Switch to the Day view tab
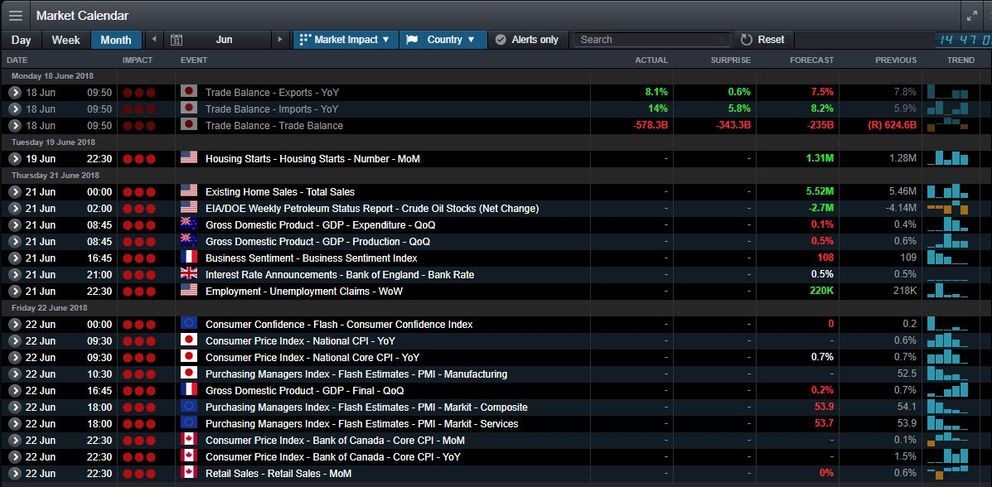This screenshot has height=487, width=992. pos(21,40)
